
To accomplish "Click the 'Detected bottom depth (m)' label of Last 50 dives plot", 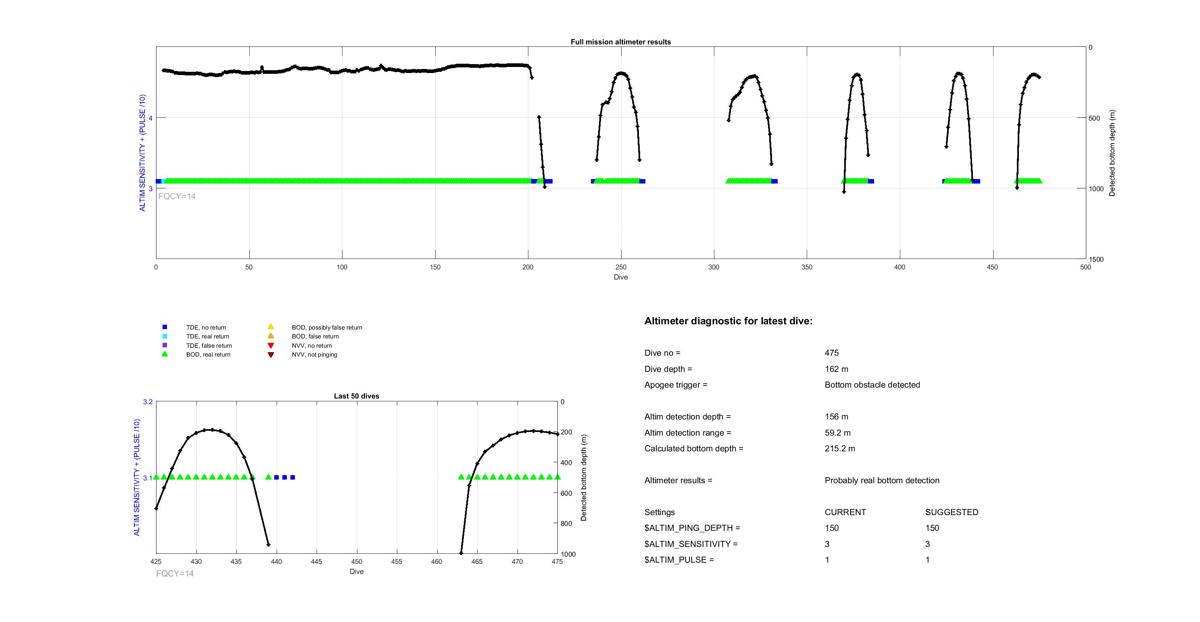I will click(583, 478).
